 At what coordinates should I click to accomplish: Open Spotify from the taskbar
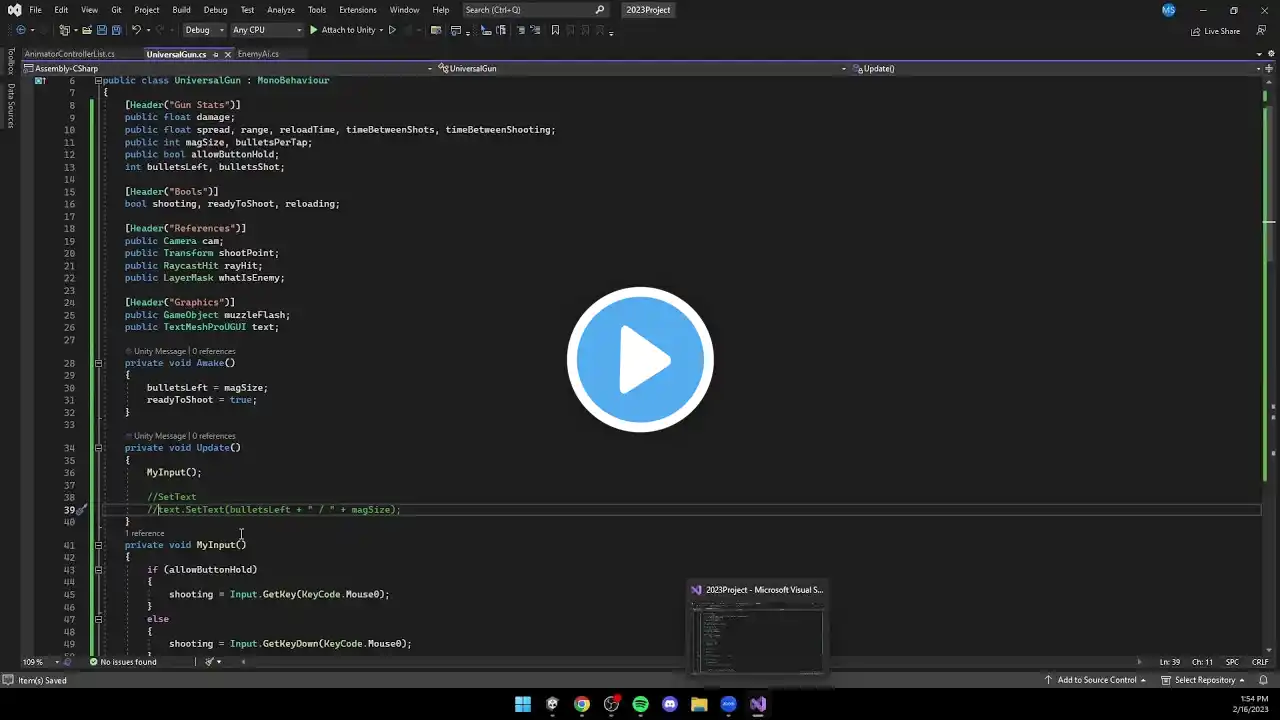tap(640, 704)
